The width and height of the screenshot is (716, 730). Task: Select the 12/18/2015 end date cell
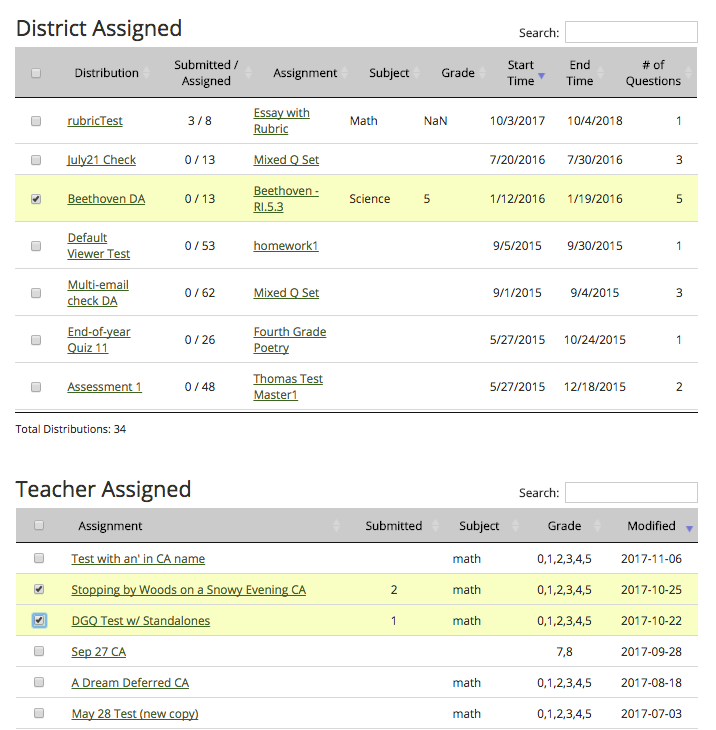click(x=594, y=387)
